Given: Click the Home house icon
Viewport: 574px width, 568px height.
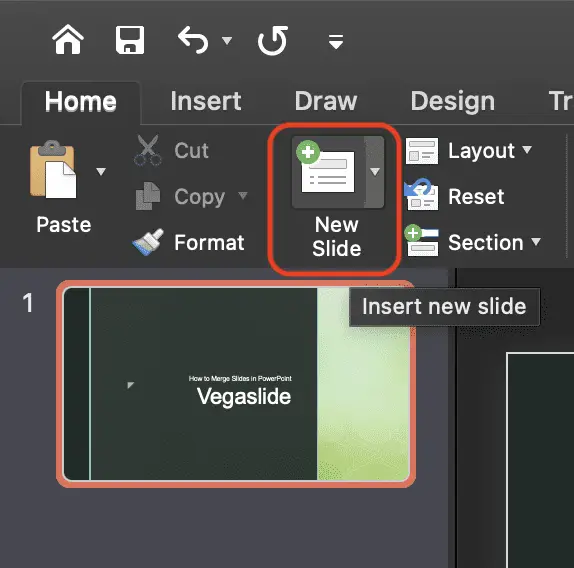Looking at the screenshot, I should pos(68,40).
